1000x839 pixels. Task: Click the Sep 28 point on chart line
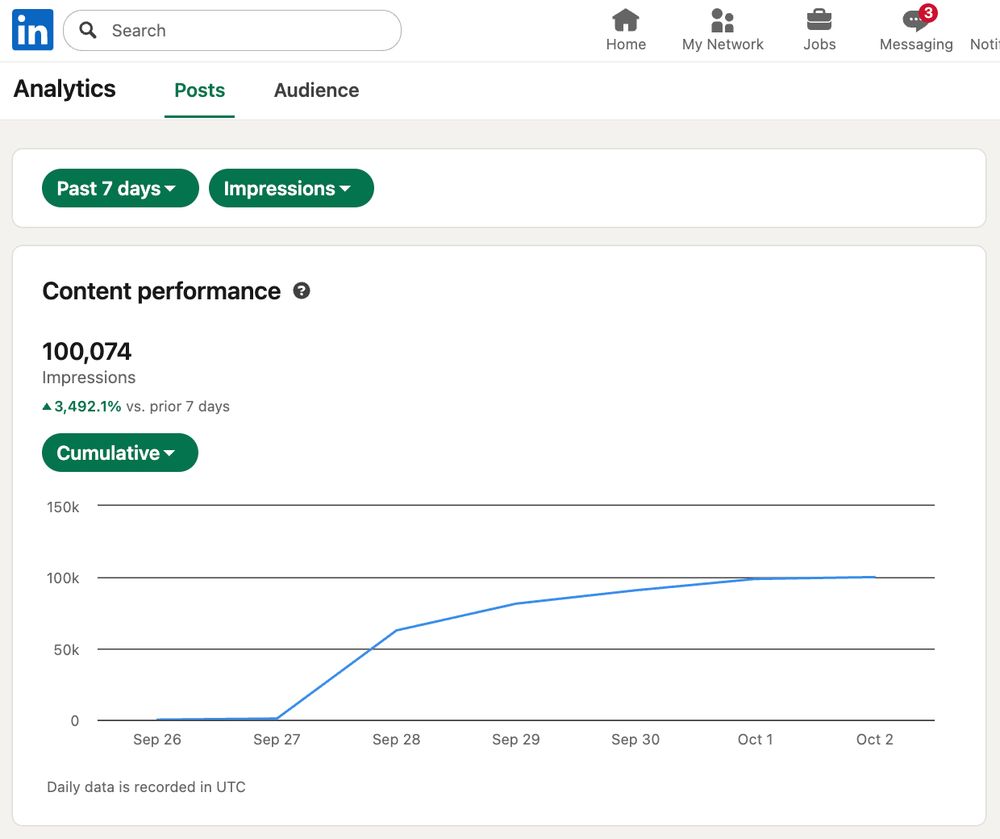coord(397,630)
